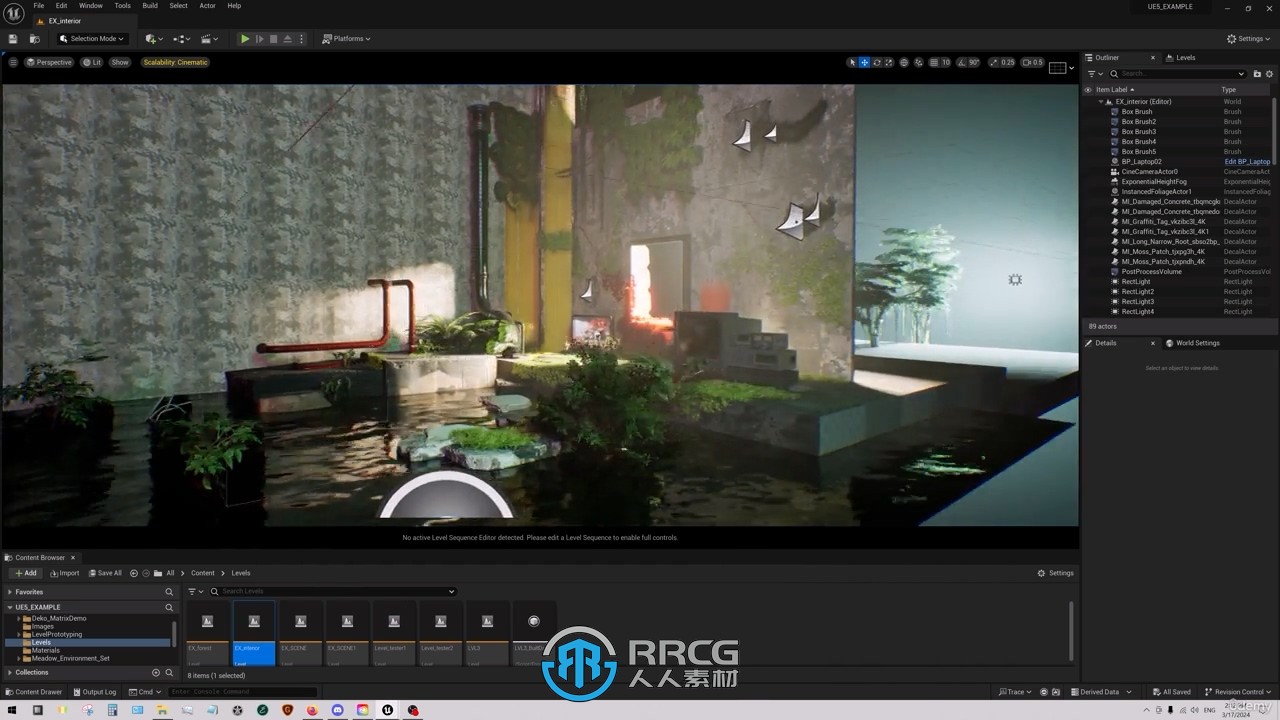The image size is (1280, 720).
Task: Click the Stop playback button
Action: tap(274, 39)
